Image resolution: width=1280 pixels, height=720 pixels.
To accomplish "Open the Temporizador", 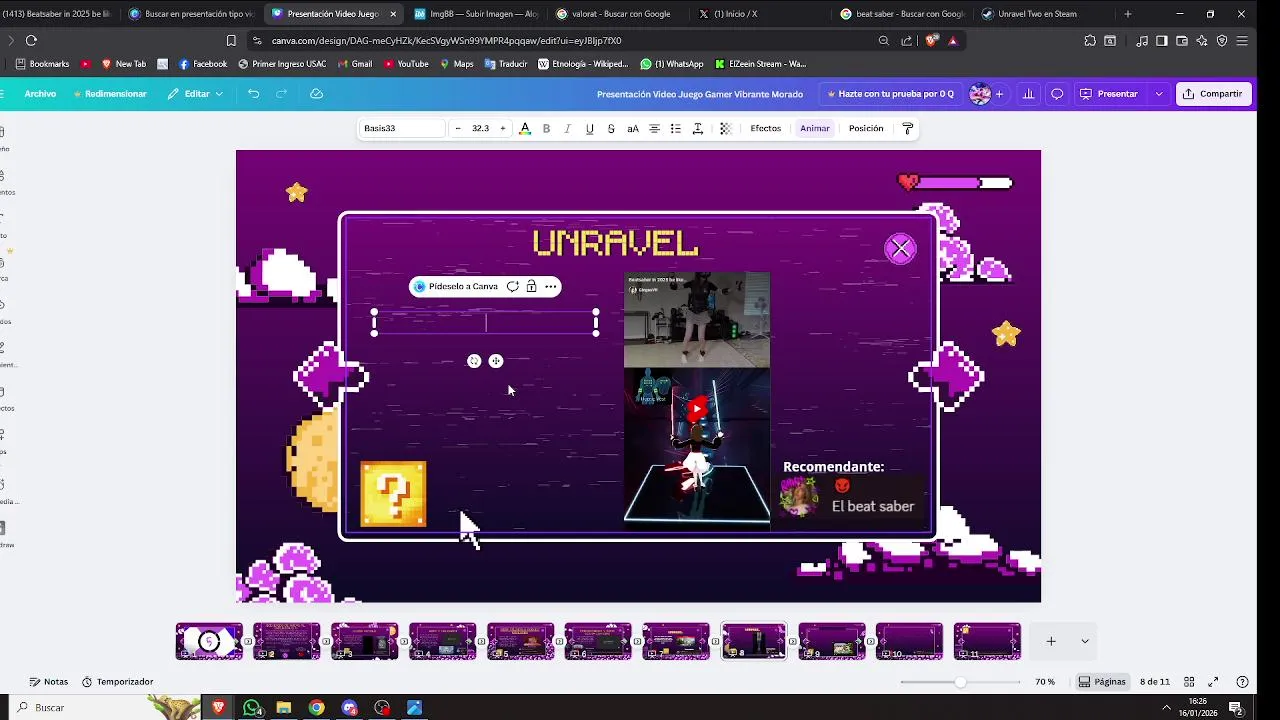I will [117, 682].
